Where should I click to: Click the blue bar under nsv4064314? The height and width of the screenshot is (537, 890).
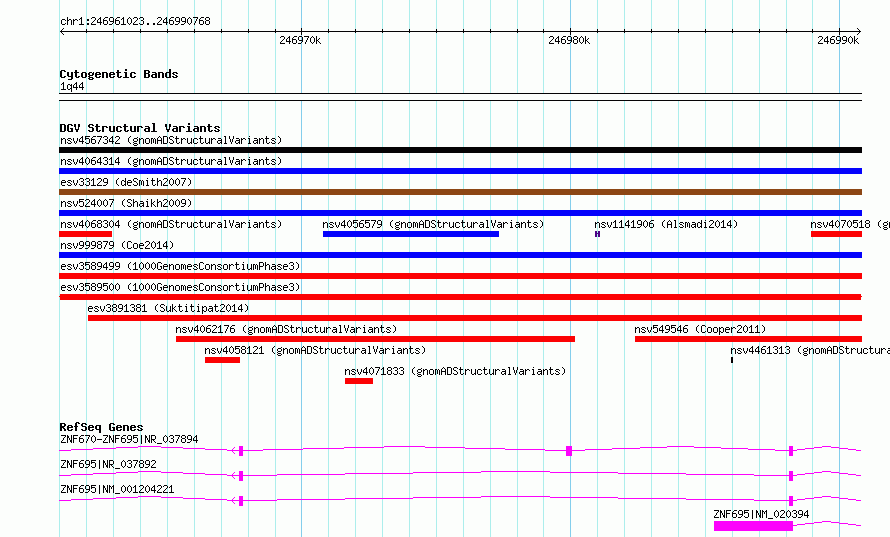[x=460, y=171]
